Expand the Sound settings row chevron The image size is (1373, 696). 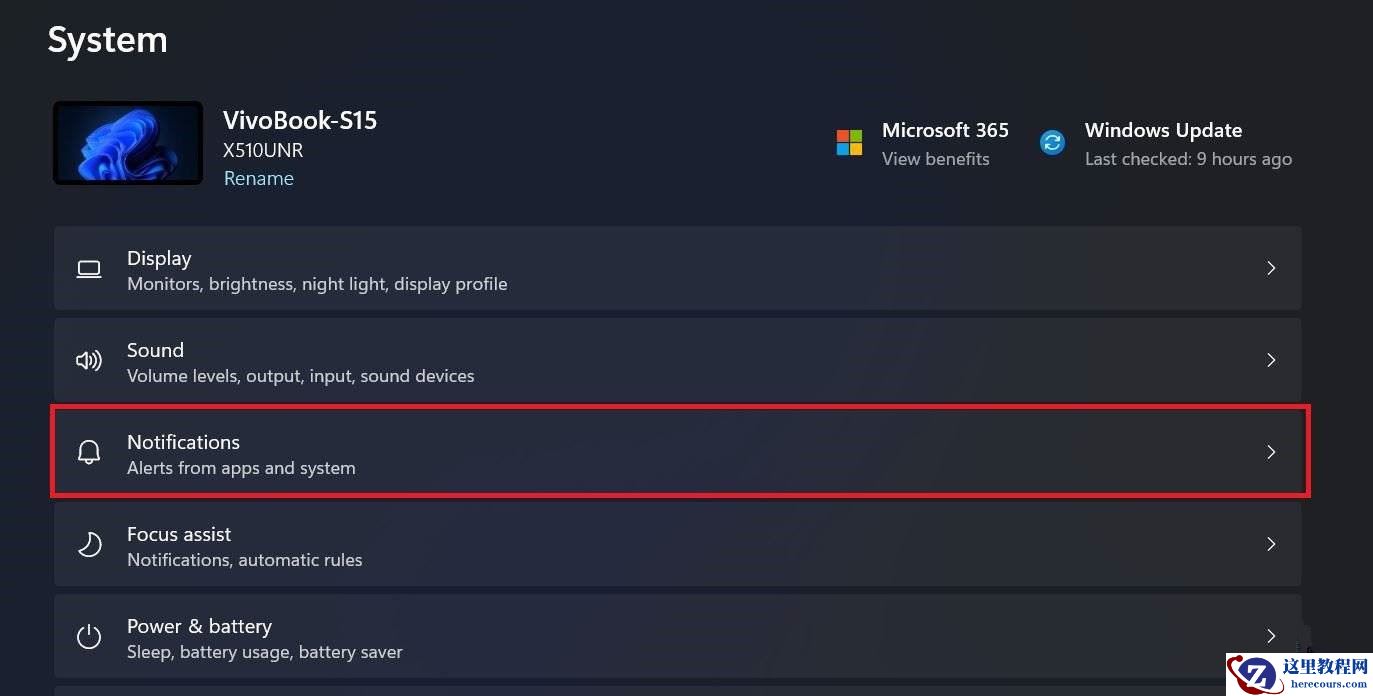[1271, 360]
